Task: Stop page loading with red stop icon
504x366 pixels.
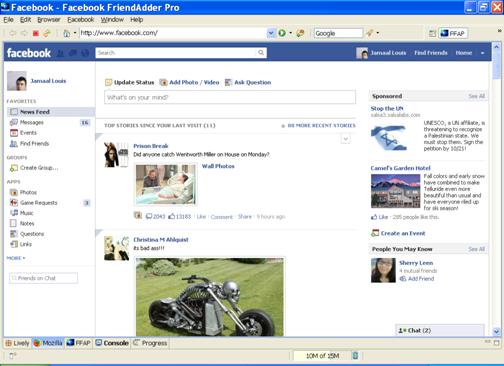Action: (36, 33)
